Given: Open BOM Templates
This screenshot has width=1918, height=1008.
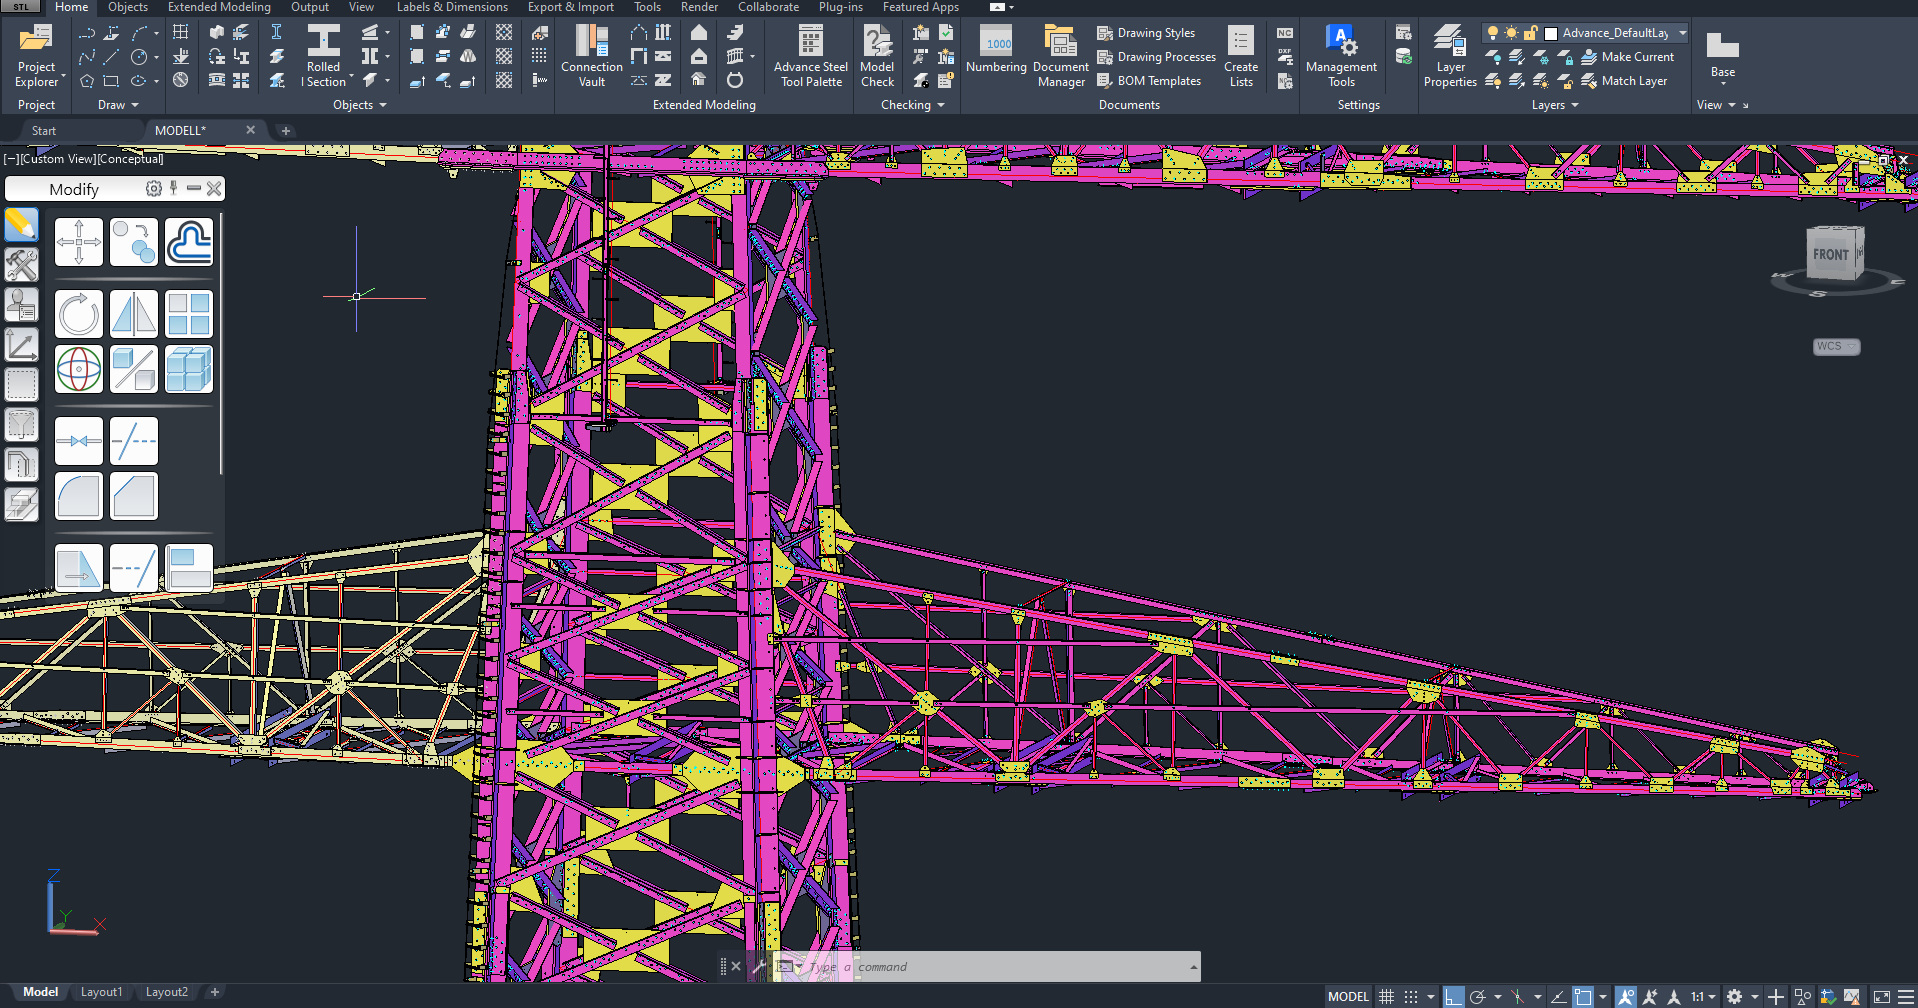Looking at the screenshot, I should tap(1149, 81).
